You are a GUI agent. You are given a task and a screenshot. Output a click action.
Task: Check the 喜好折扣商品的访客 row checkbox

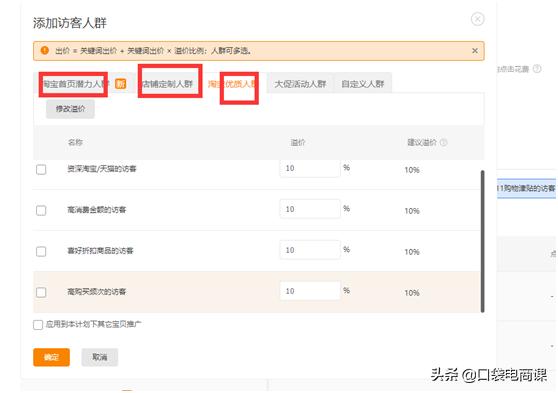pyautogui.click(x=41, y=251)
